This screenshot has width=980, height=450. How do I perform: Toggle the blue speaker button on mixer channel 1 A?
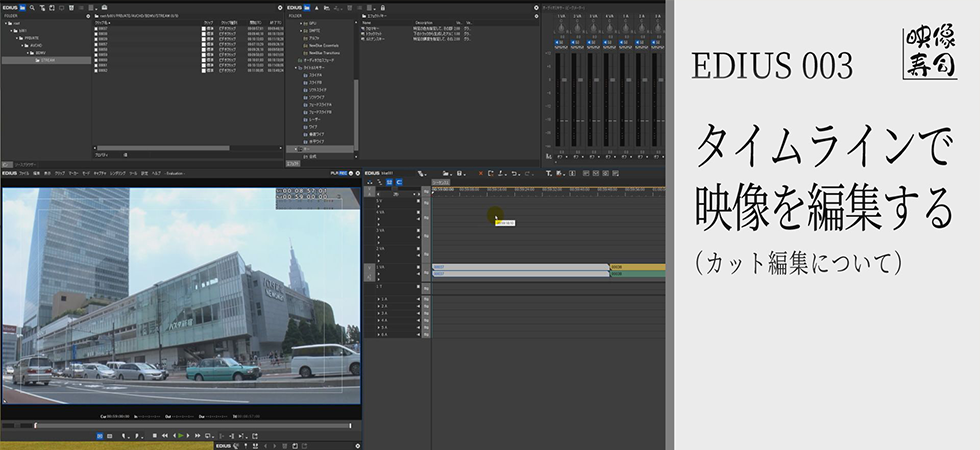coord(621,42)
